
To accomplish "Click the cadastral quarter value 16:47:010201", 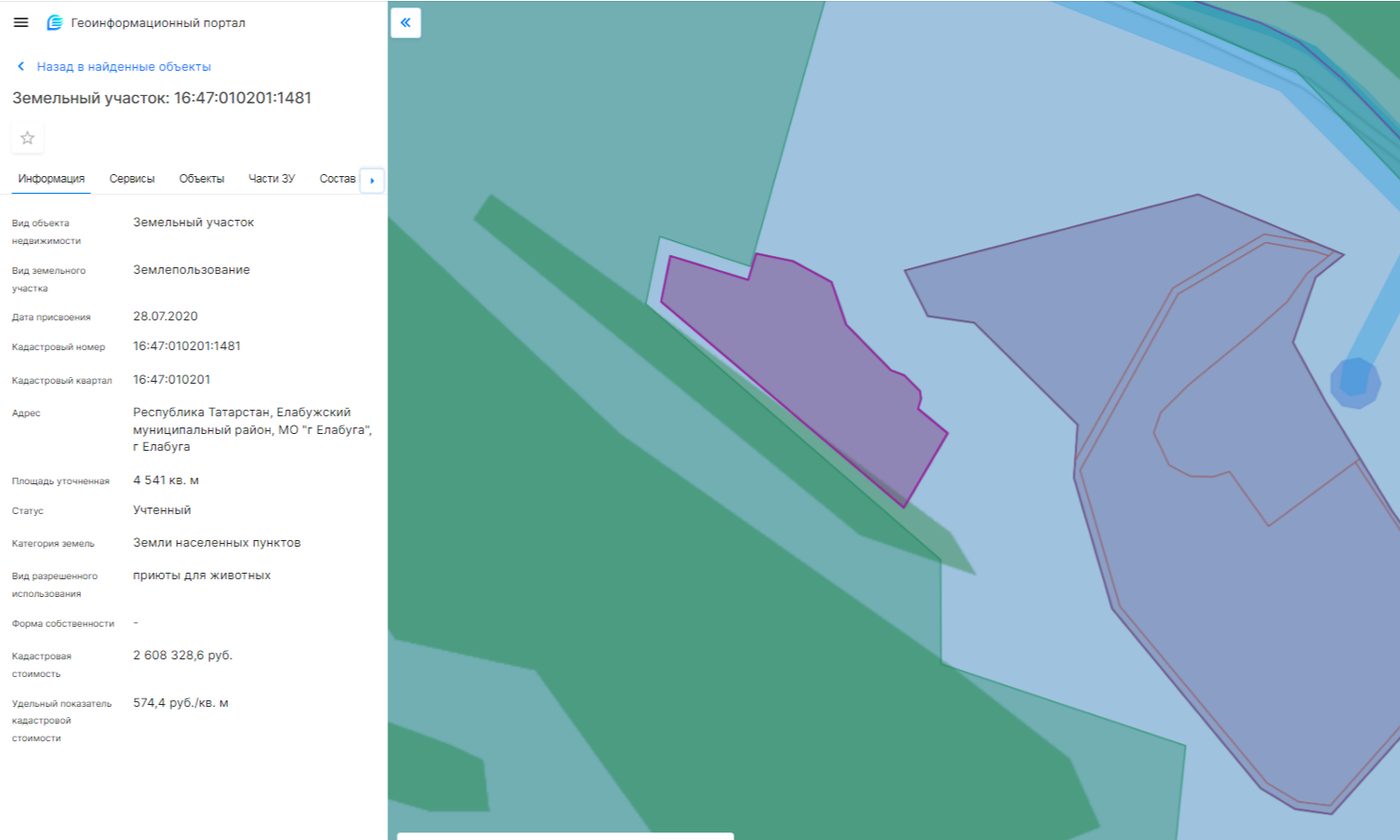I will pos(172,380).
